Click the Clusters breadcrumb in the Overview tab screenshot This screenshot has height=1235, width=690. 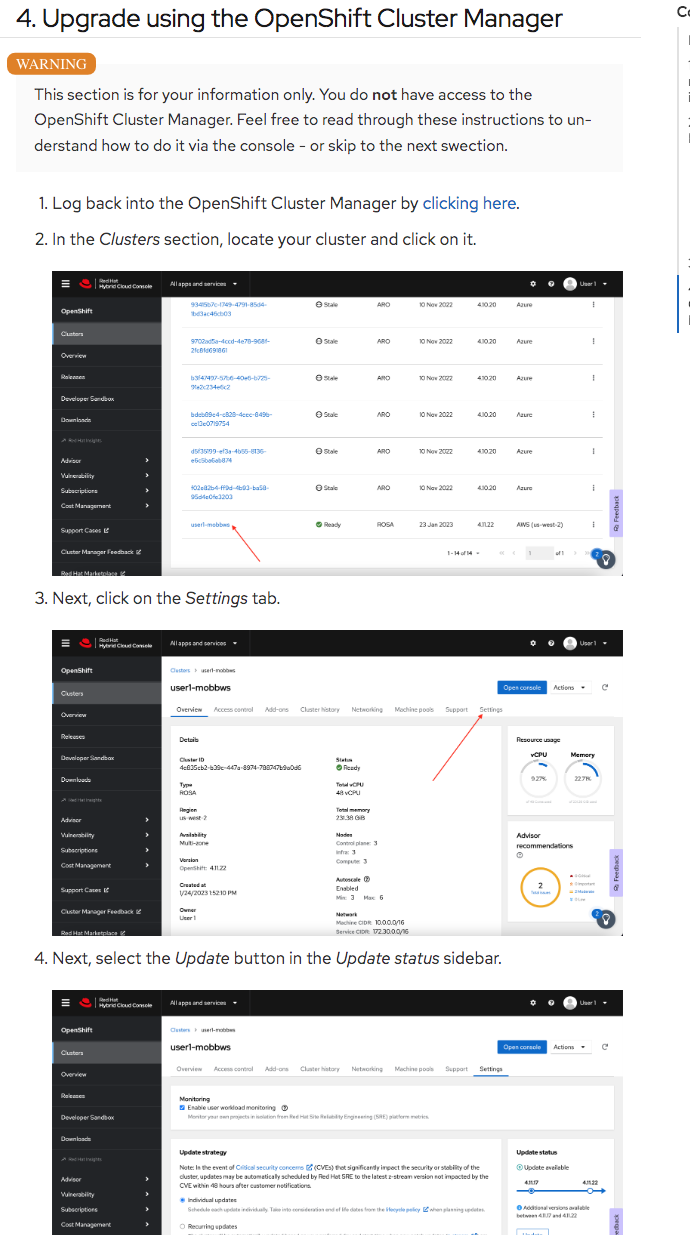180,670
